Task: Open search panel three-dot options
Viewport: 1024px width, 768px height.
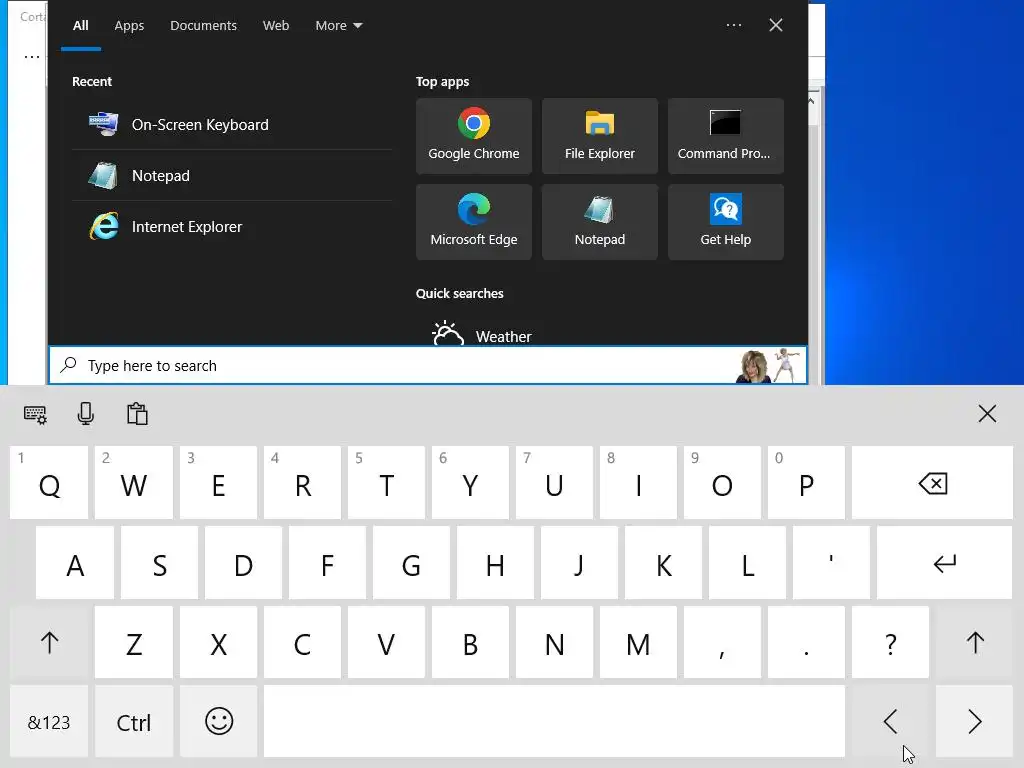Action: point(733,25)
